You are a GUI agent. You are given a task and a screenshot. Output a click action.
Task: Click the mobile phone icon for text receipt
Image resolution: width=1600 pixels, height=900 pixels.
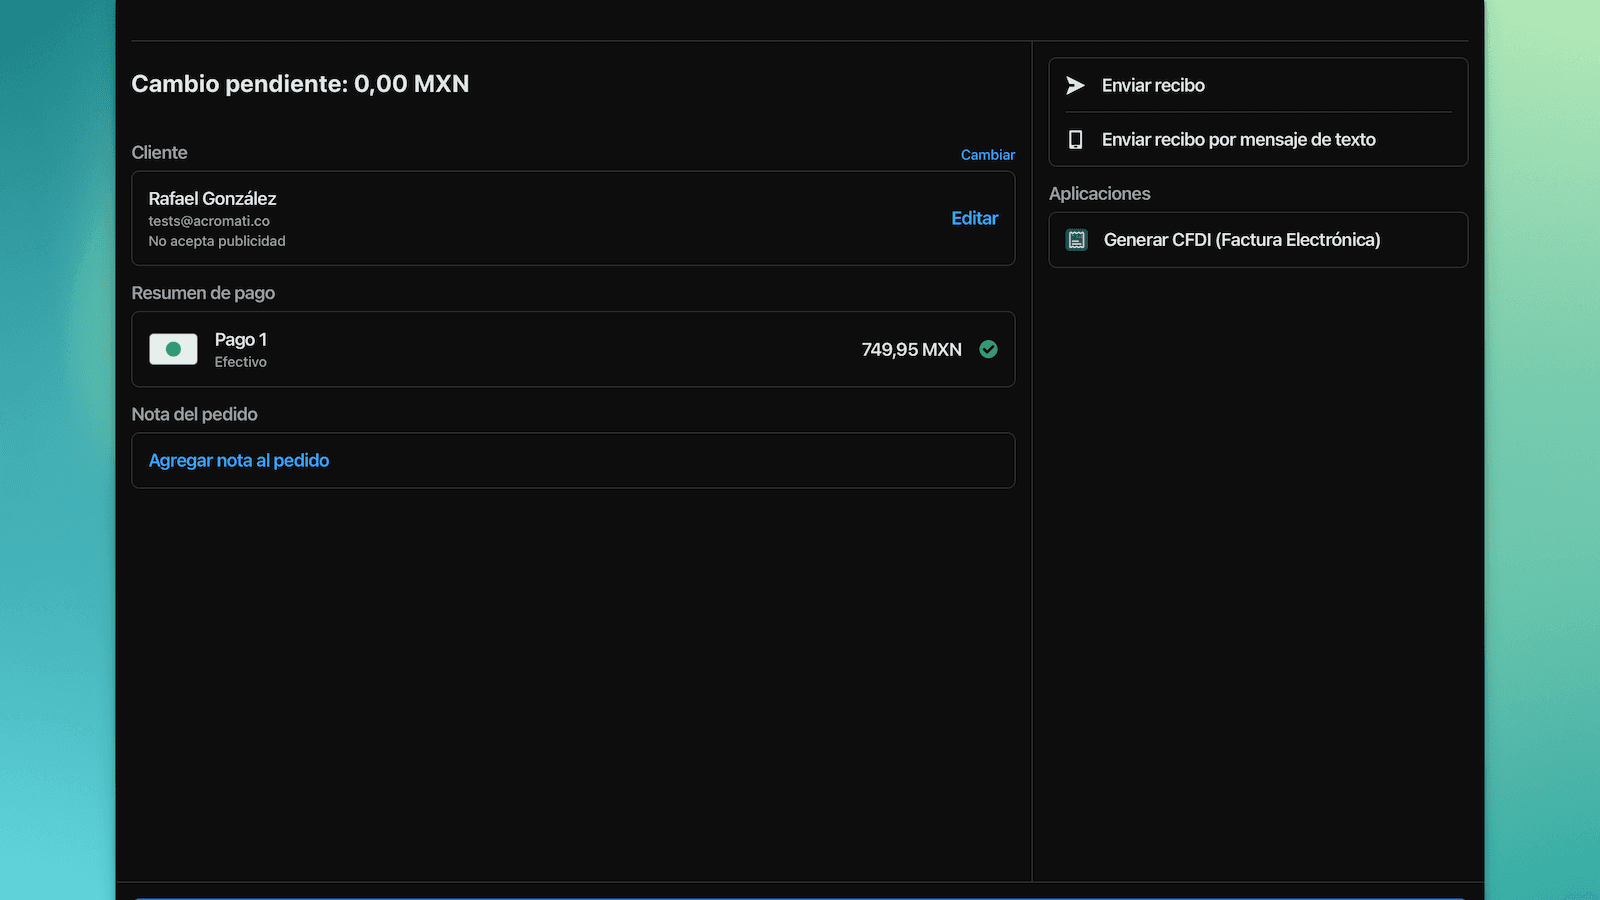[x=1075, y=140]
